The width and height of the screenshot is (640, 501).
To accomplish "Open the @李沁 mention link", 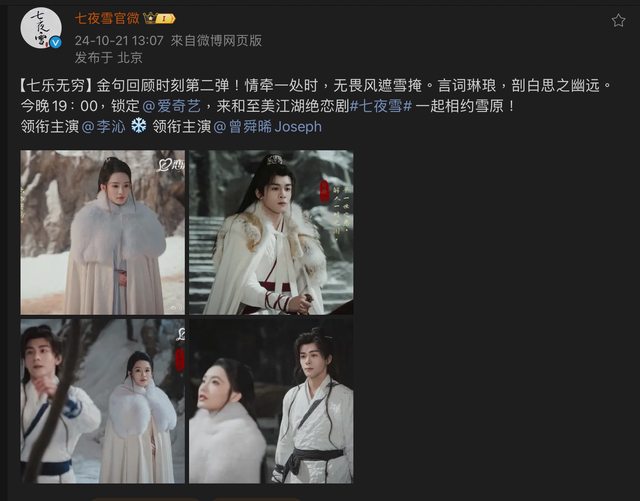I will coord(103,127).
